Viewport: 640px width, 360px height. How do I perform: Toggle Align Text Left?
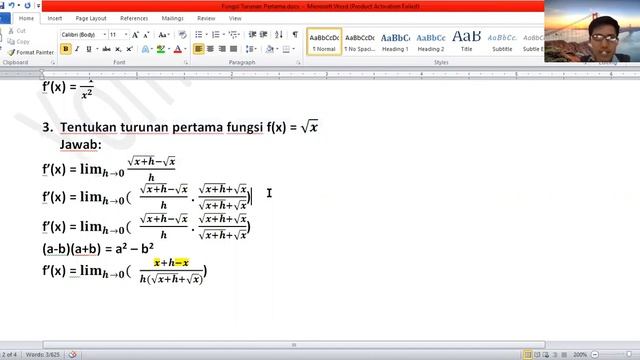[198, 49]
